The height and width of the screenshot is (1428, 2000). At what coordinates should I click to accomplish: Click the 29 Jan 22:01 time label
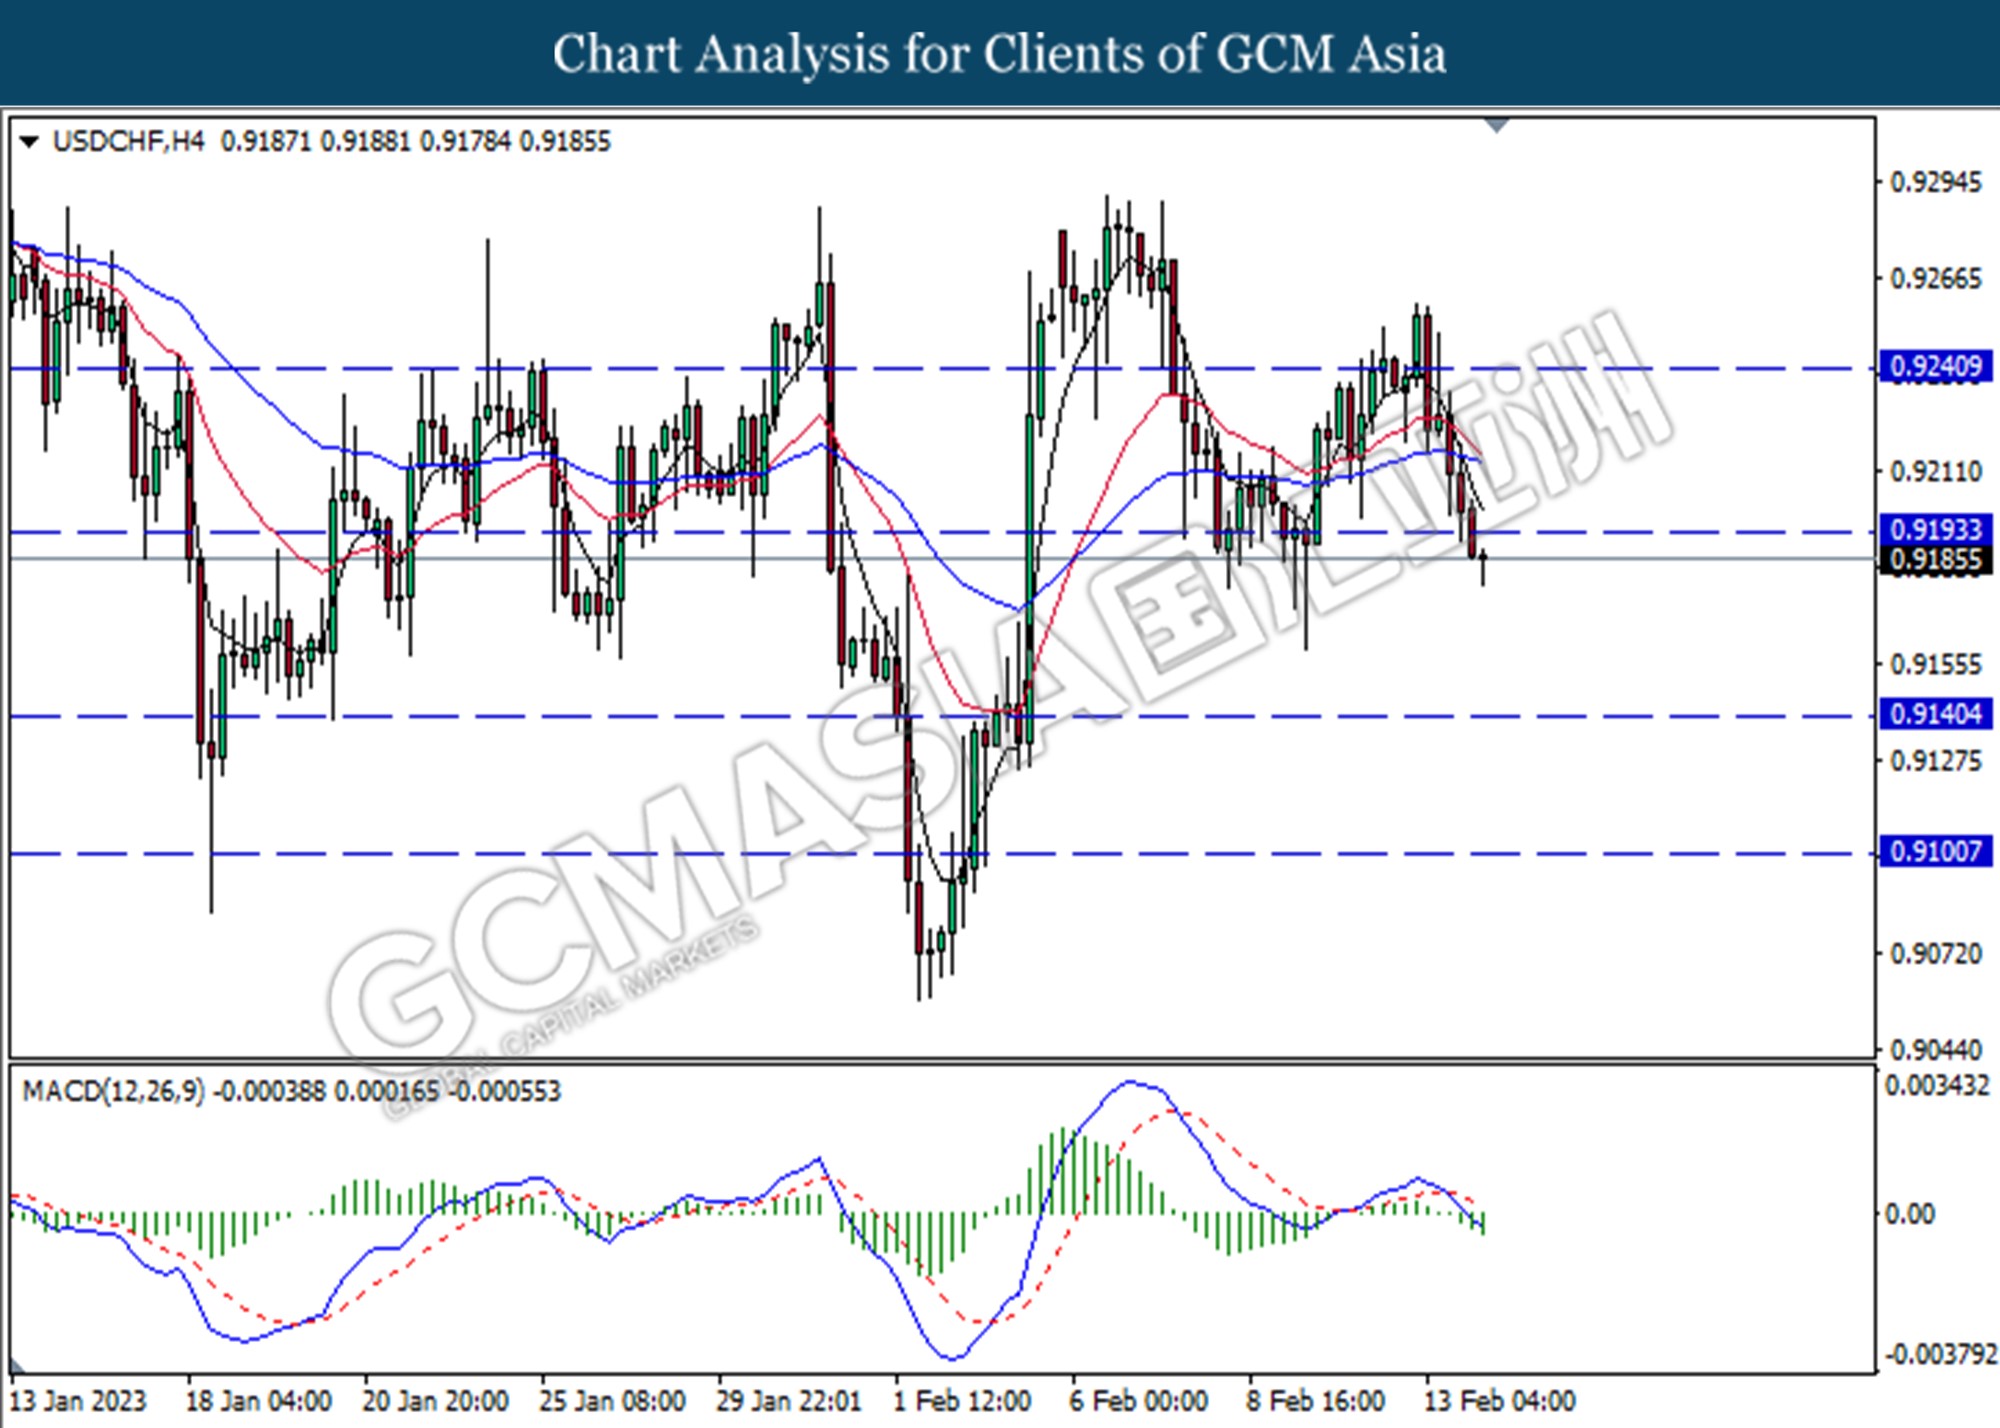coord(788,1401)
